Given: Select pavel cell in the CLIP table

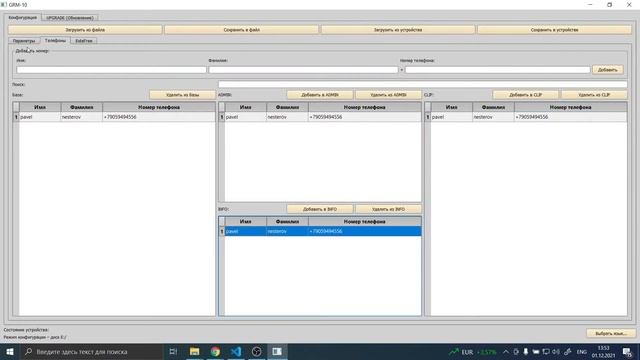Looking at the screenshot, I should point(451,117).
